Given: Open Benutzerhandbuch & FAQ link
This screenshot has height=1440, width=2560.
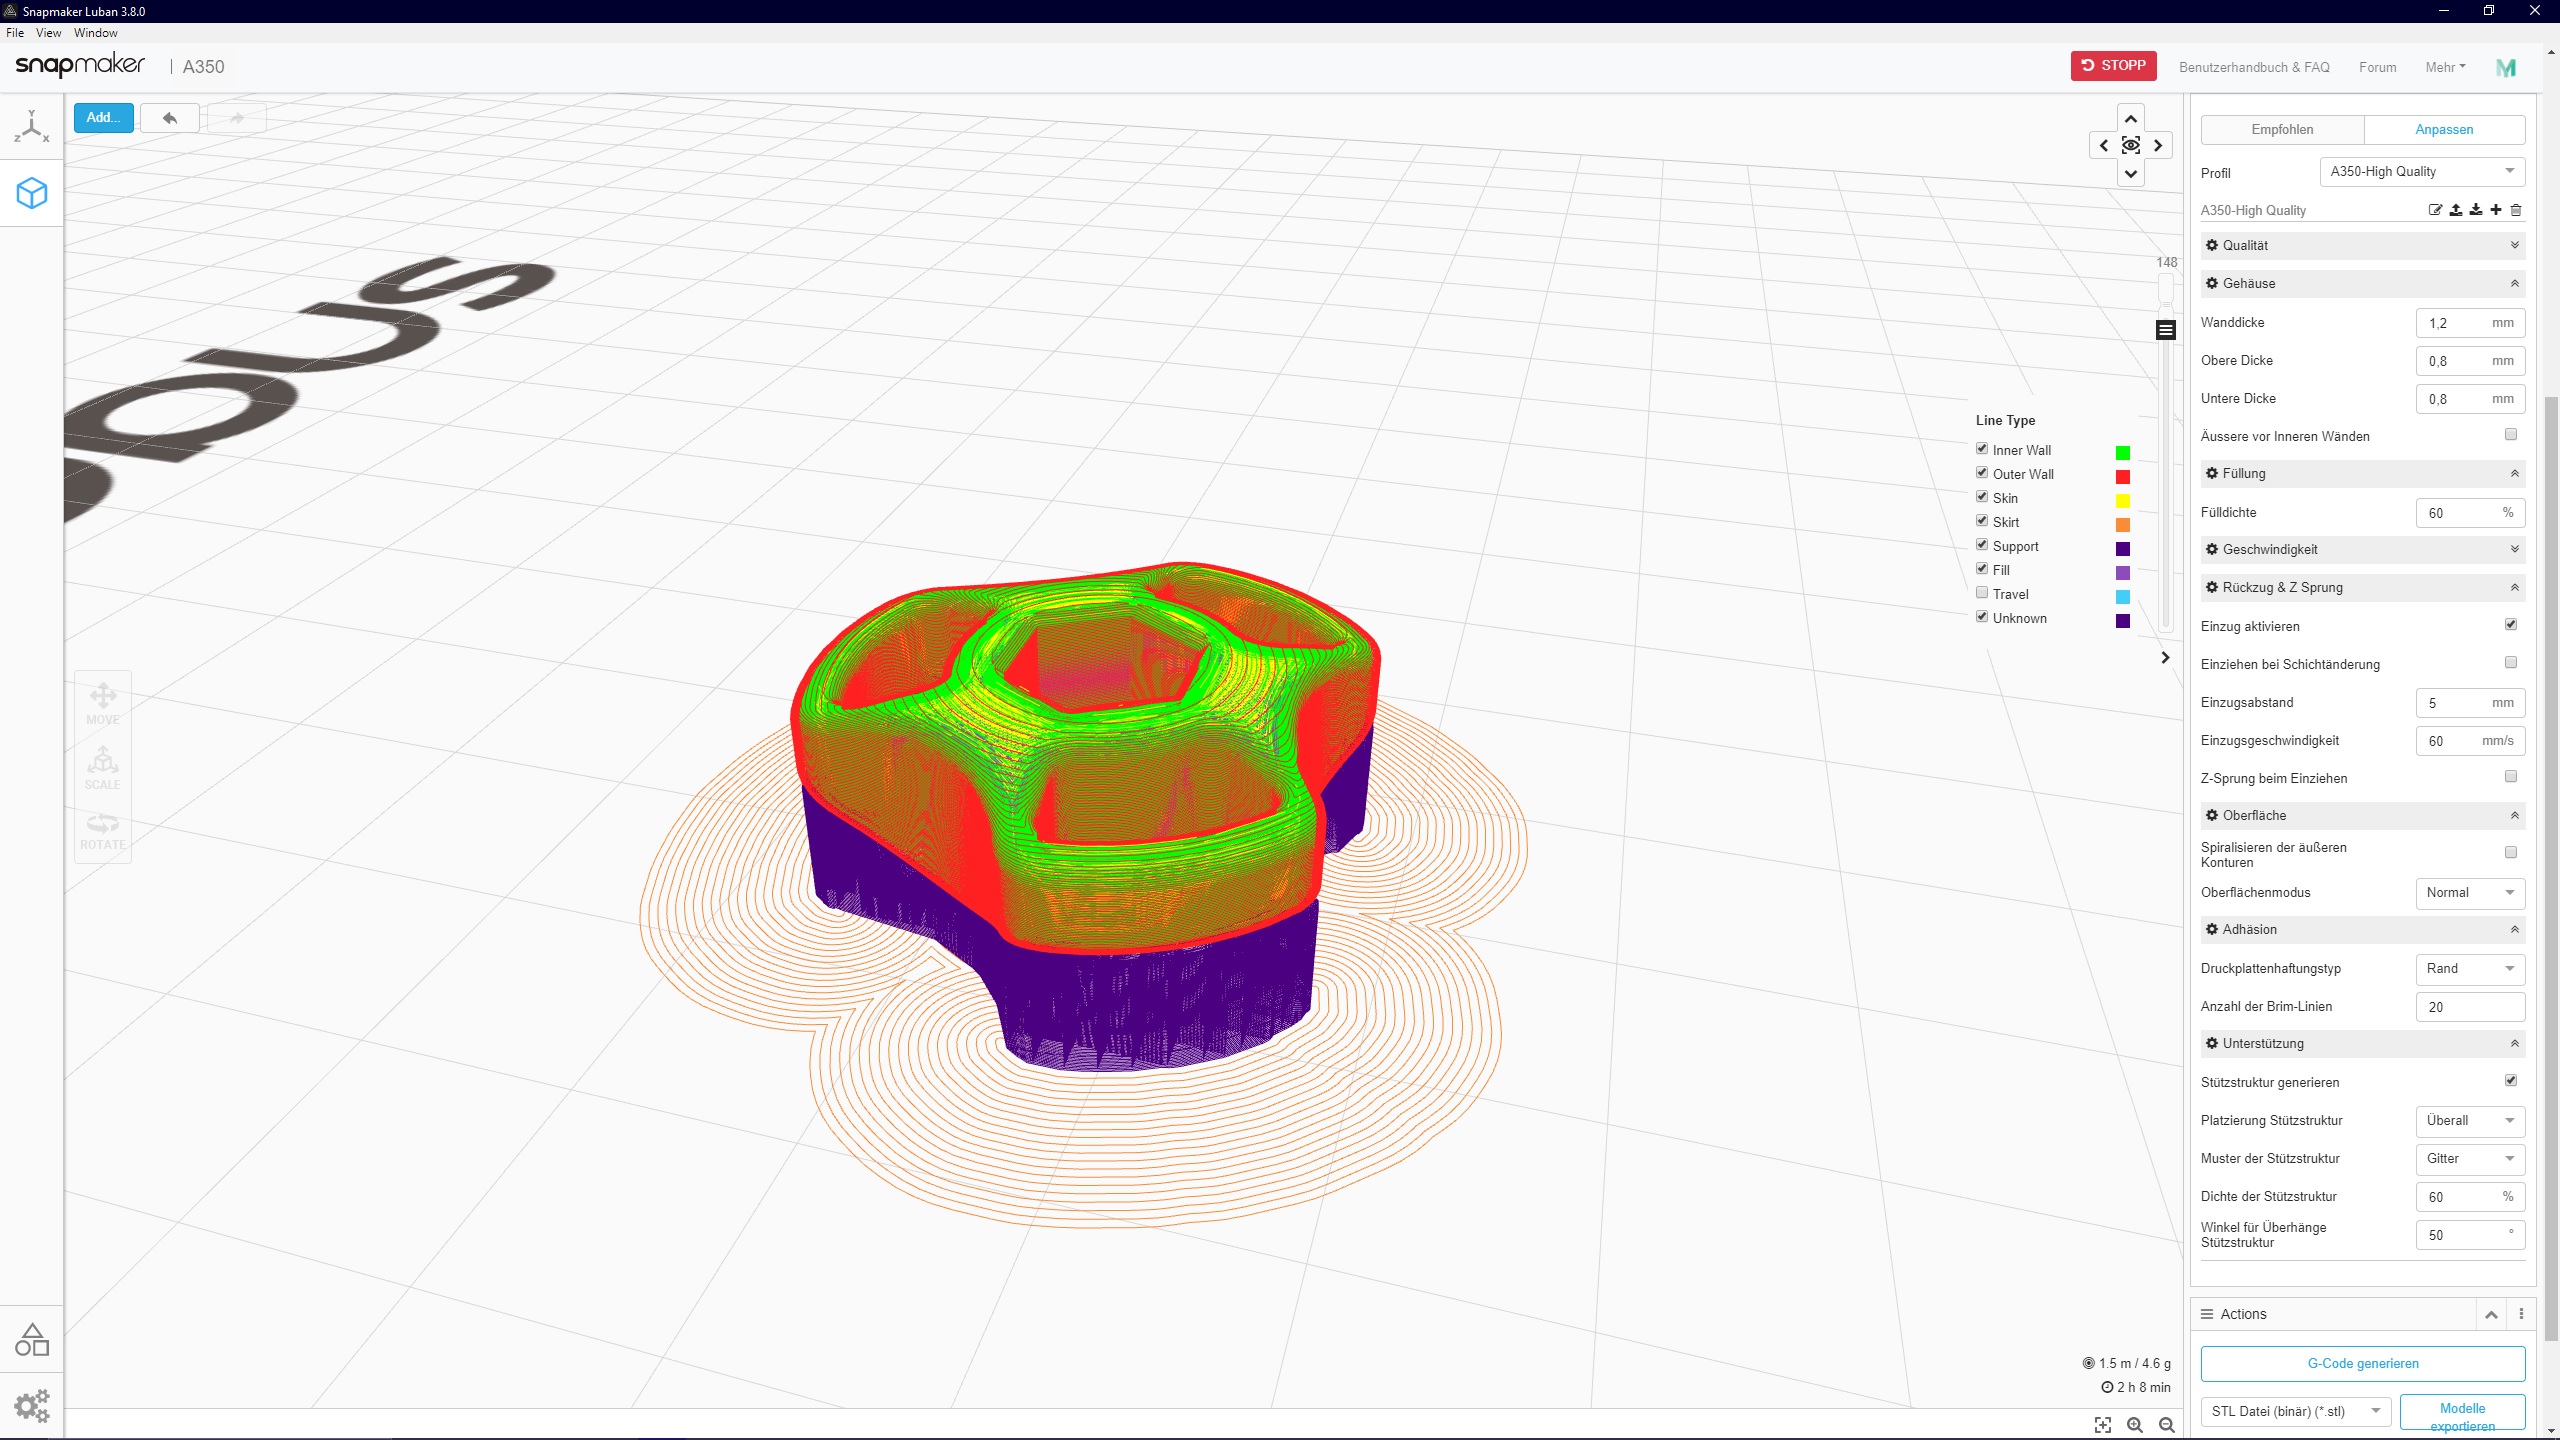Looking at the screenshot, I should pyautogui.click(x=2254, y=67).
